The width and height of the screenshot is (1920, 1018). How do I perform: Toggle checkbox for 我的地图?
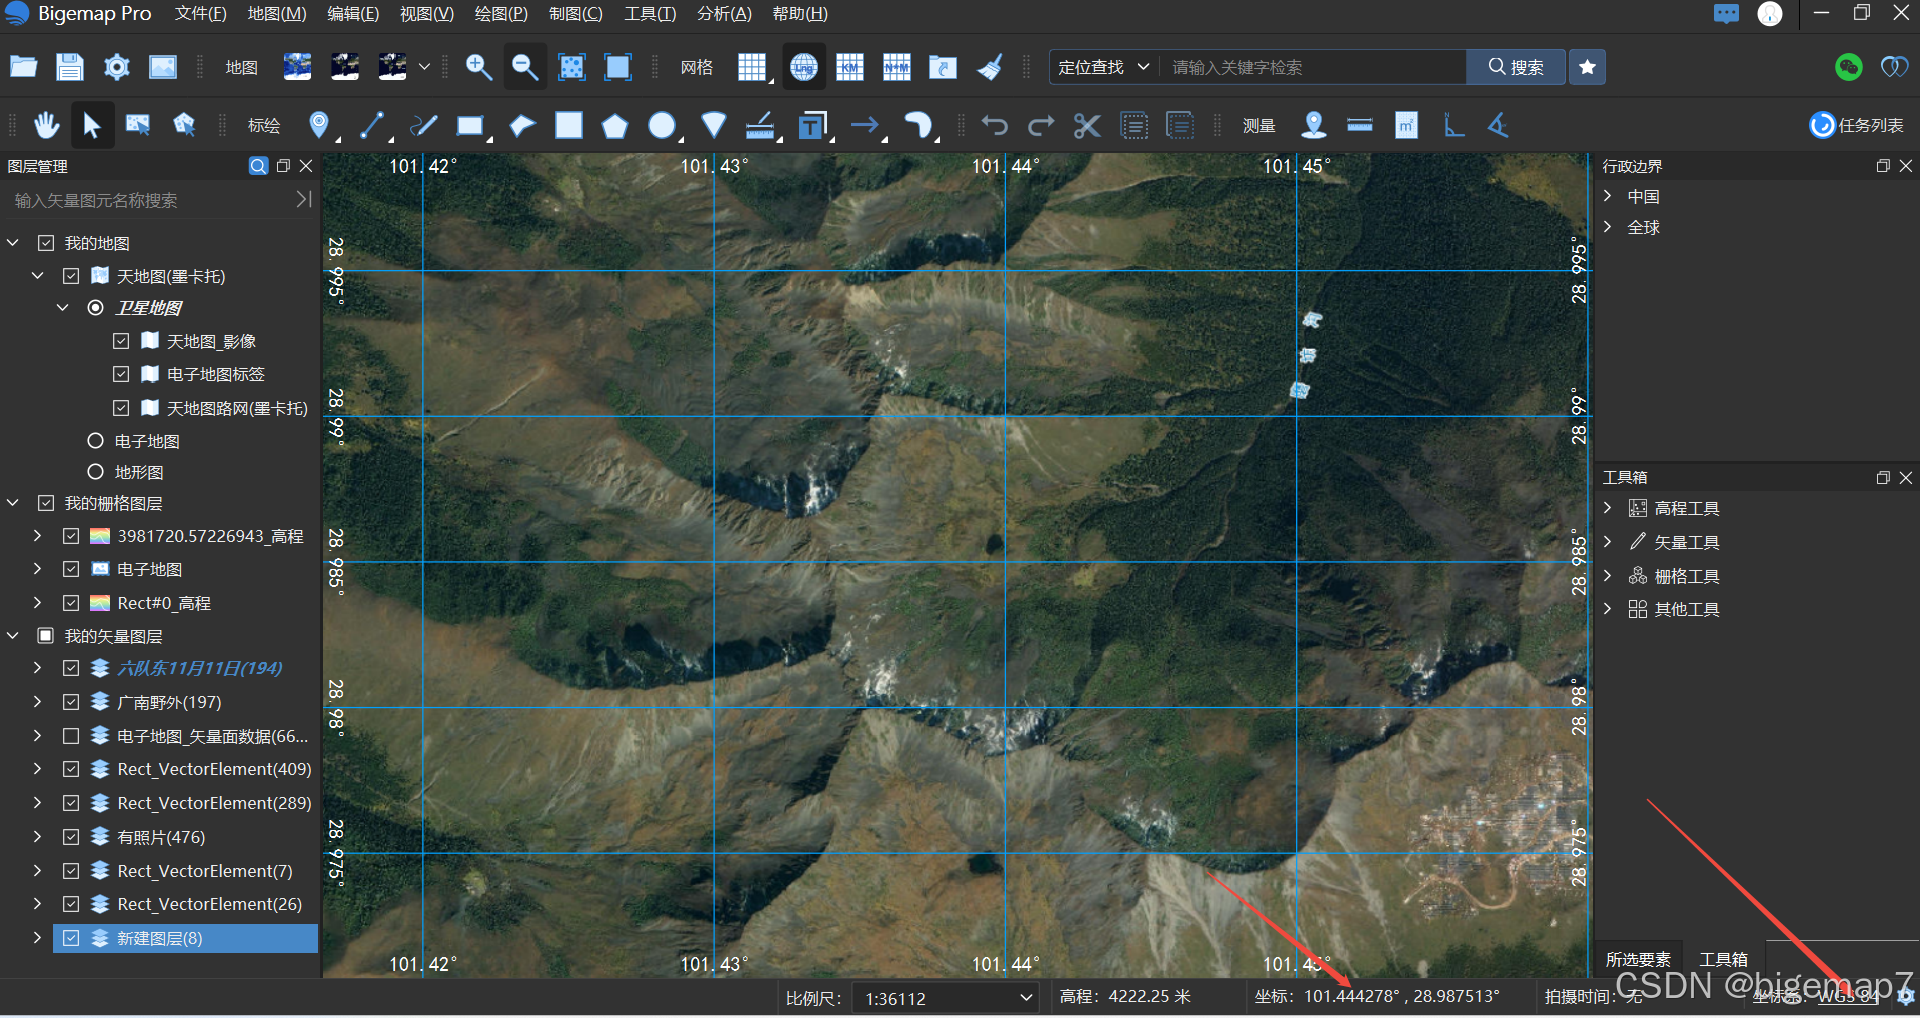pyautogui.click(x=46, y=243)
